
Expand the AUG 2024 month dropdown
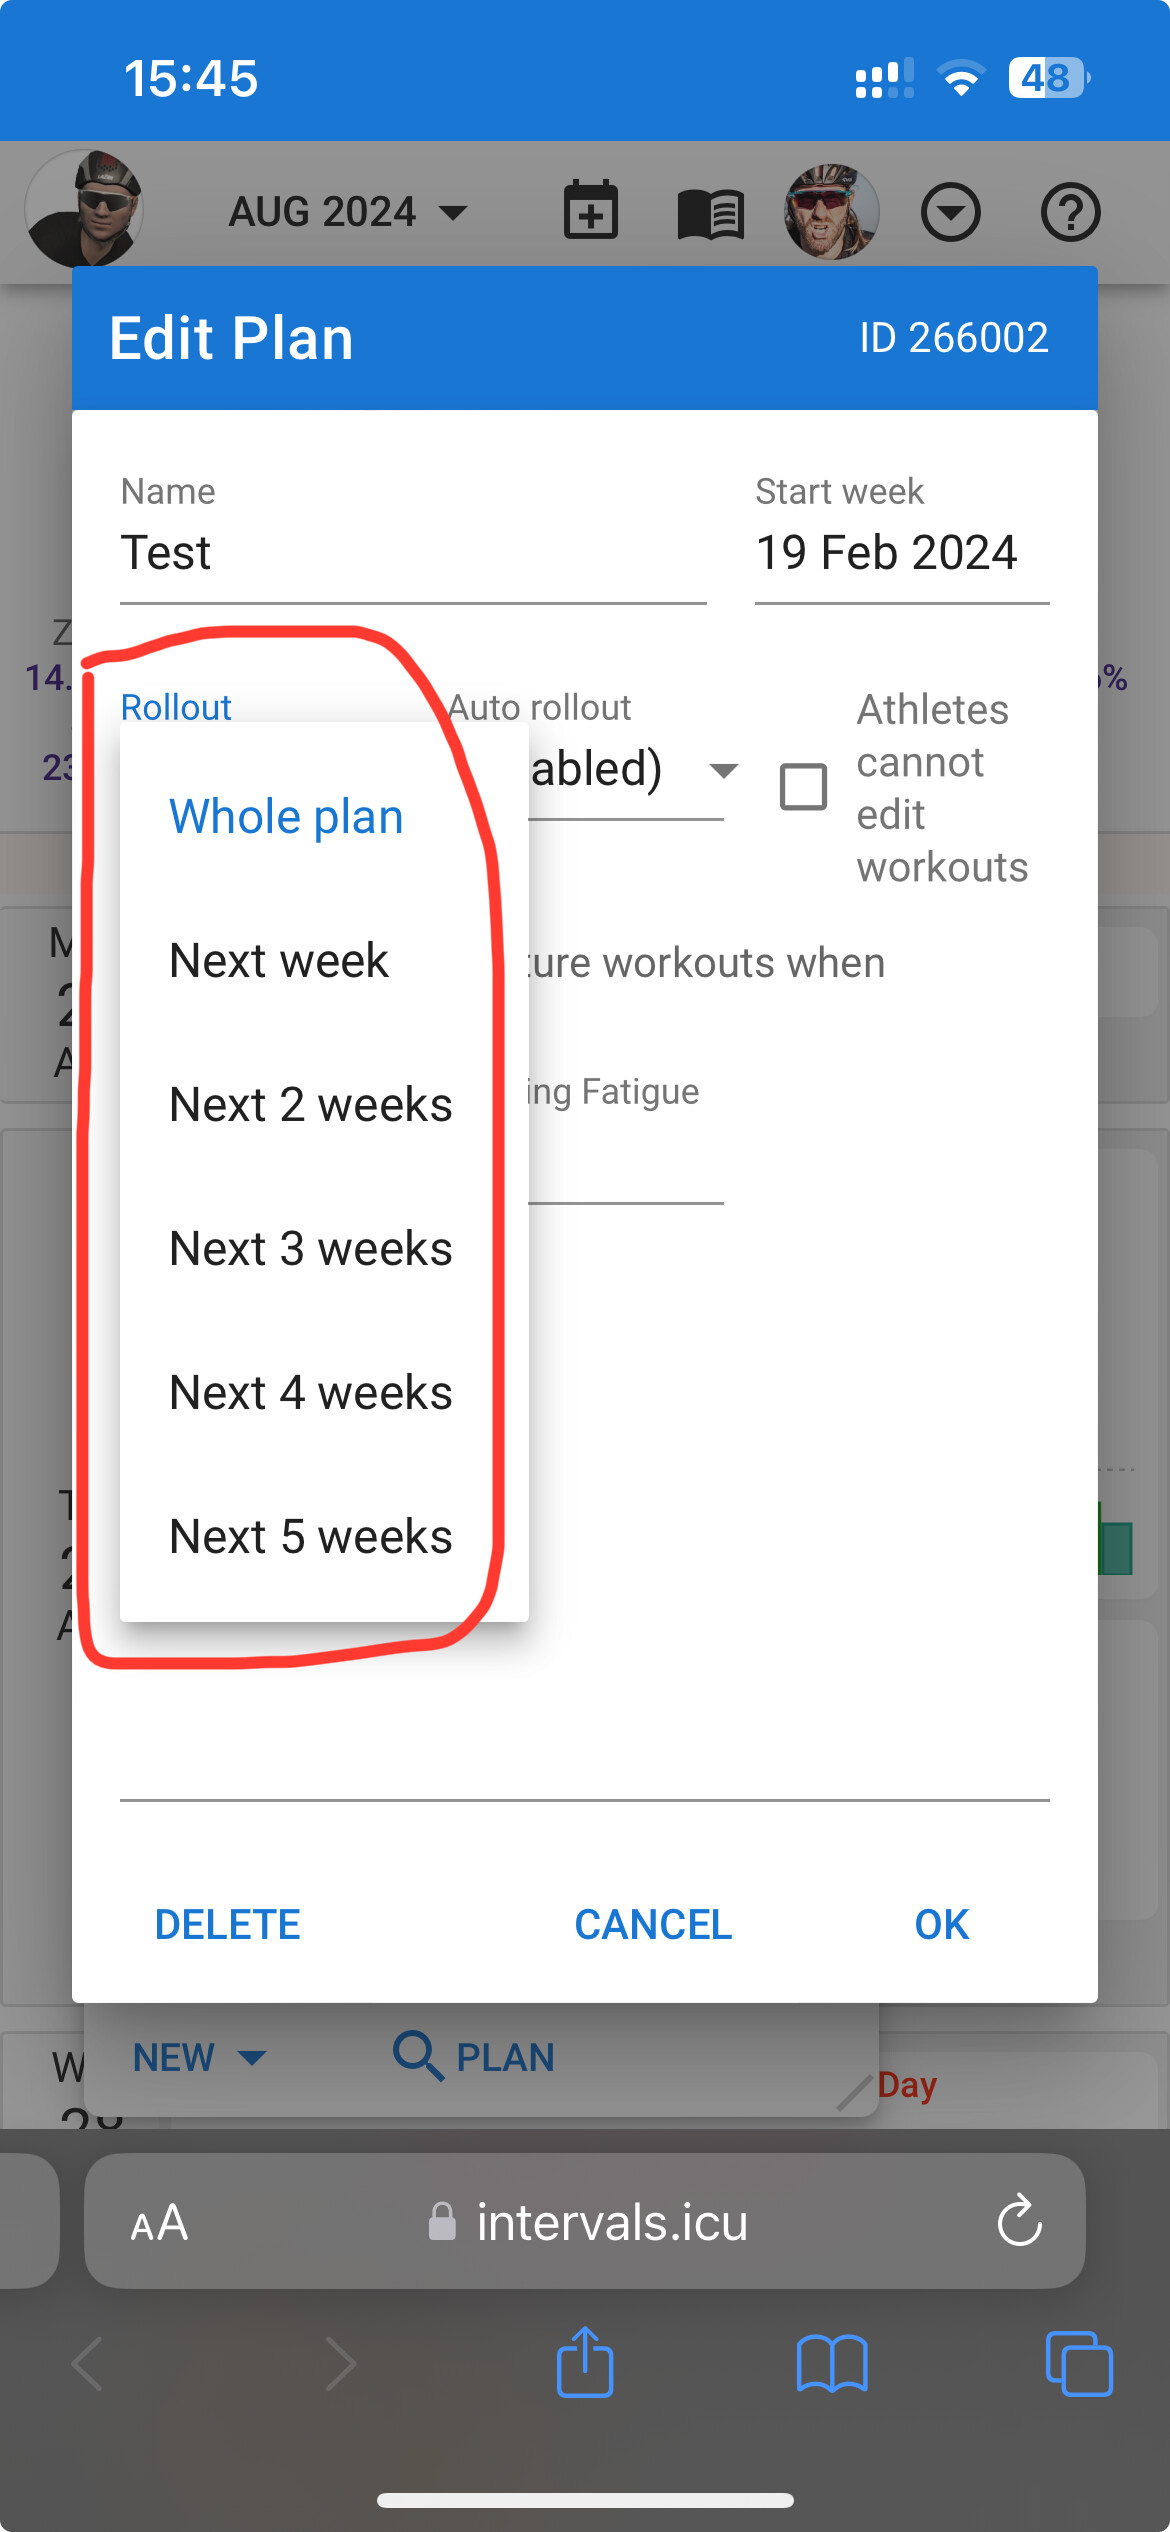pyautogui.click(x=347, y=212)
